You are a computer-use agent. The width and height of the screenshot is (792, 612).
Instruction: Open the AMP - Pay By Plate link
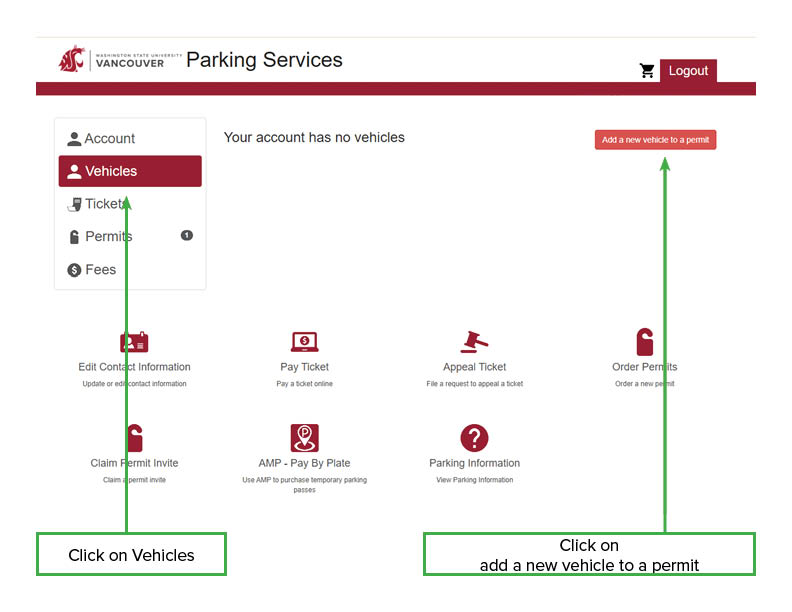pos(305,463)
